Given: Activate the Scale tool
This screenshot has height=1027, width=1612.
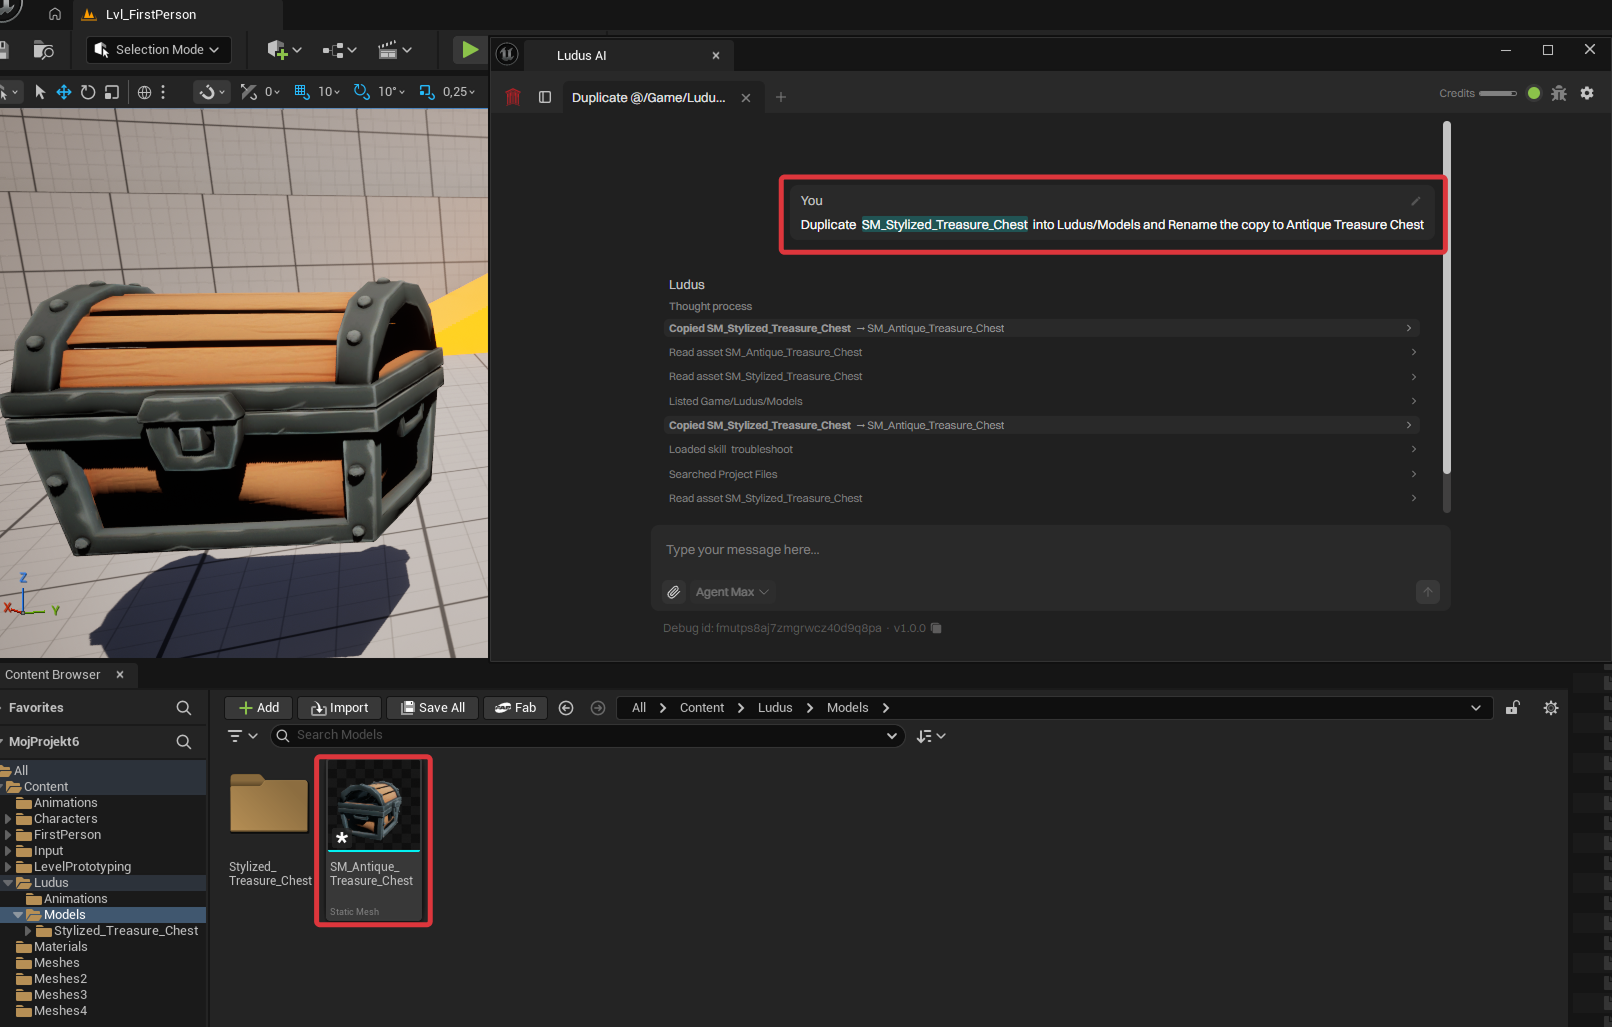Looking at the screenshot, I should tap(112, 92).
